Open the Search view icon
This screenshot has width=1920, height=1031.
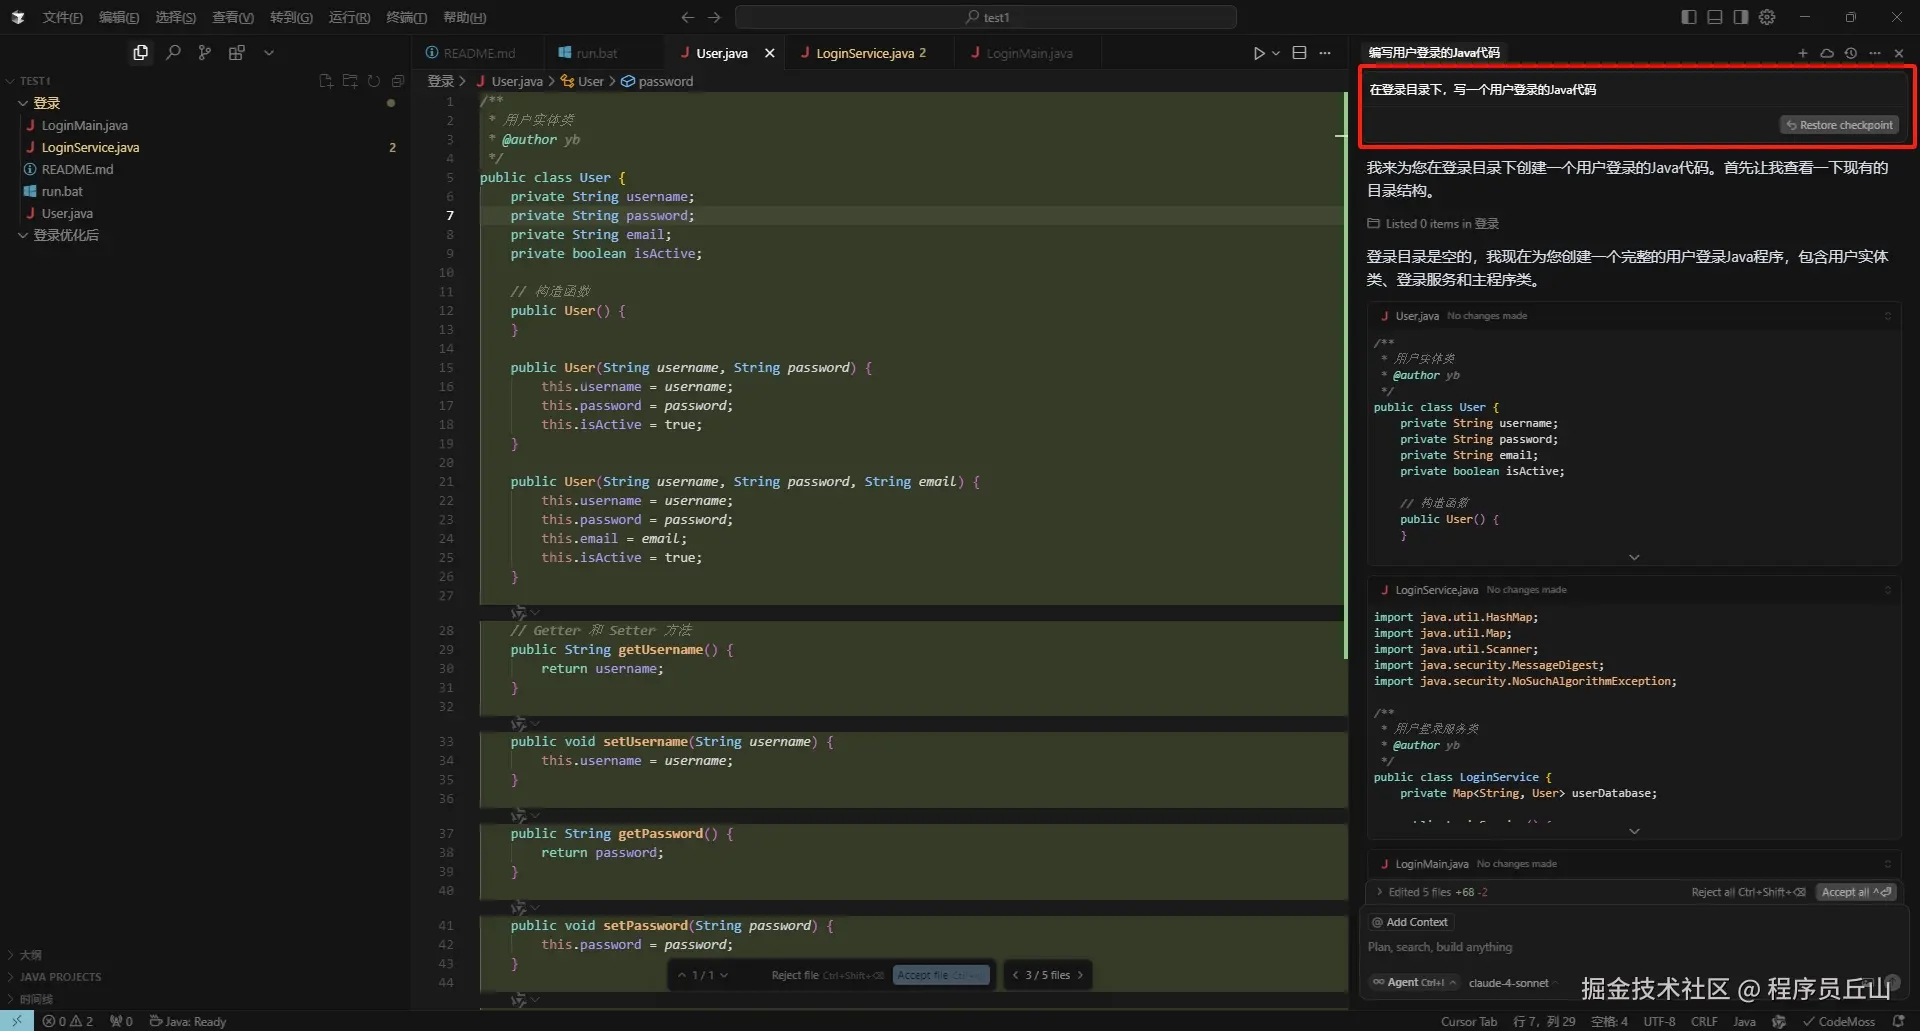coord(173,53)
